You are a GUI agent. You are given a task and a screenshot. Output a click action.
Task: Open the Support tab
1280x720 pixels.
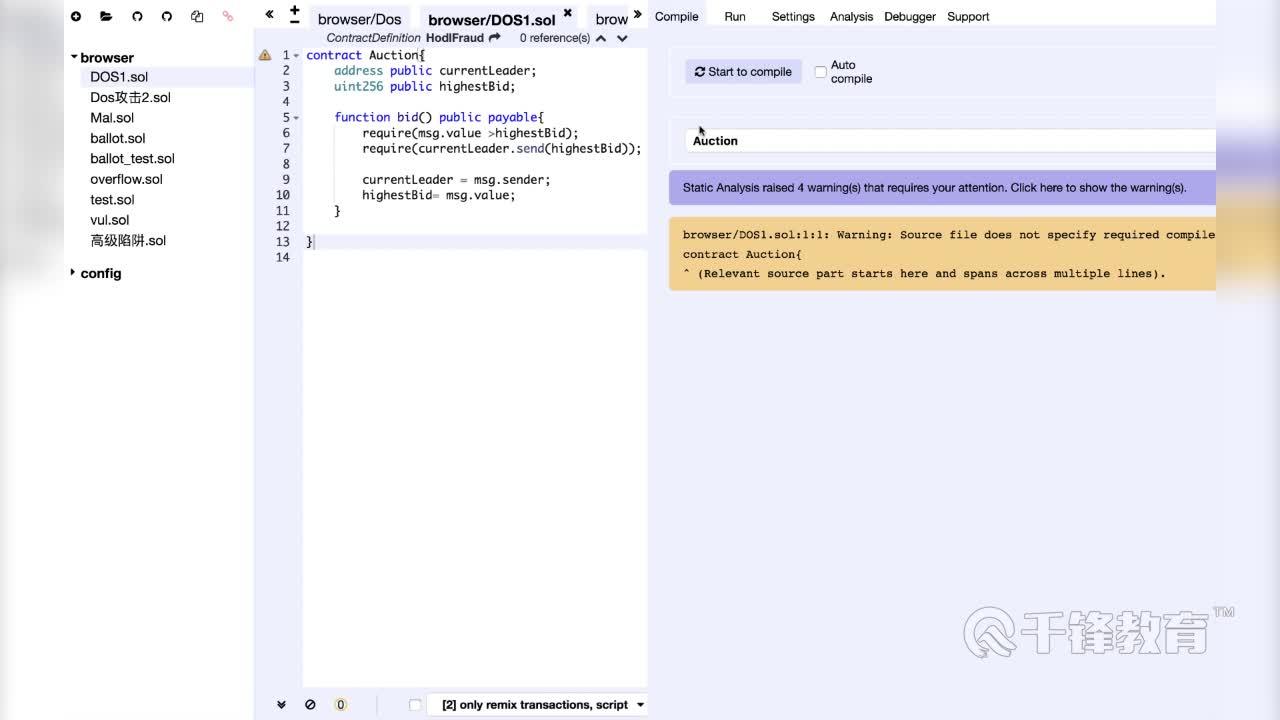(968, 16)
